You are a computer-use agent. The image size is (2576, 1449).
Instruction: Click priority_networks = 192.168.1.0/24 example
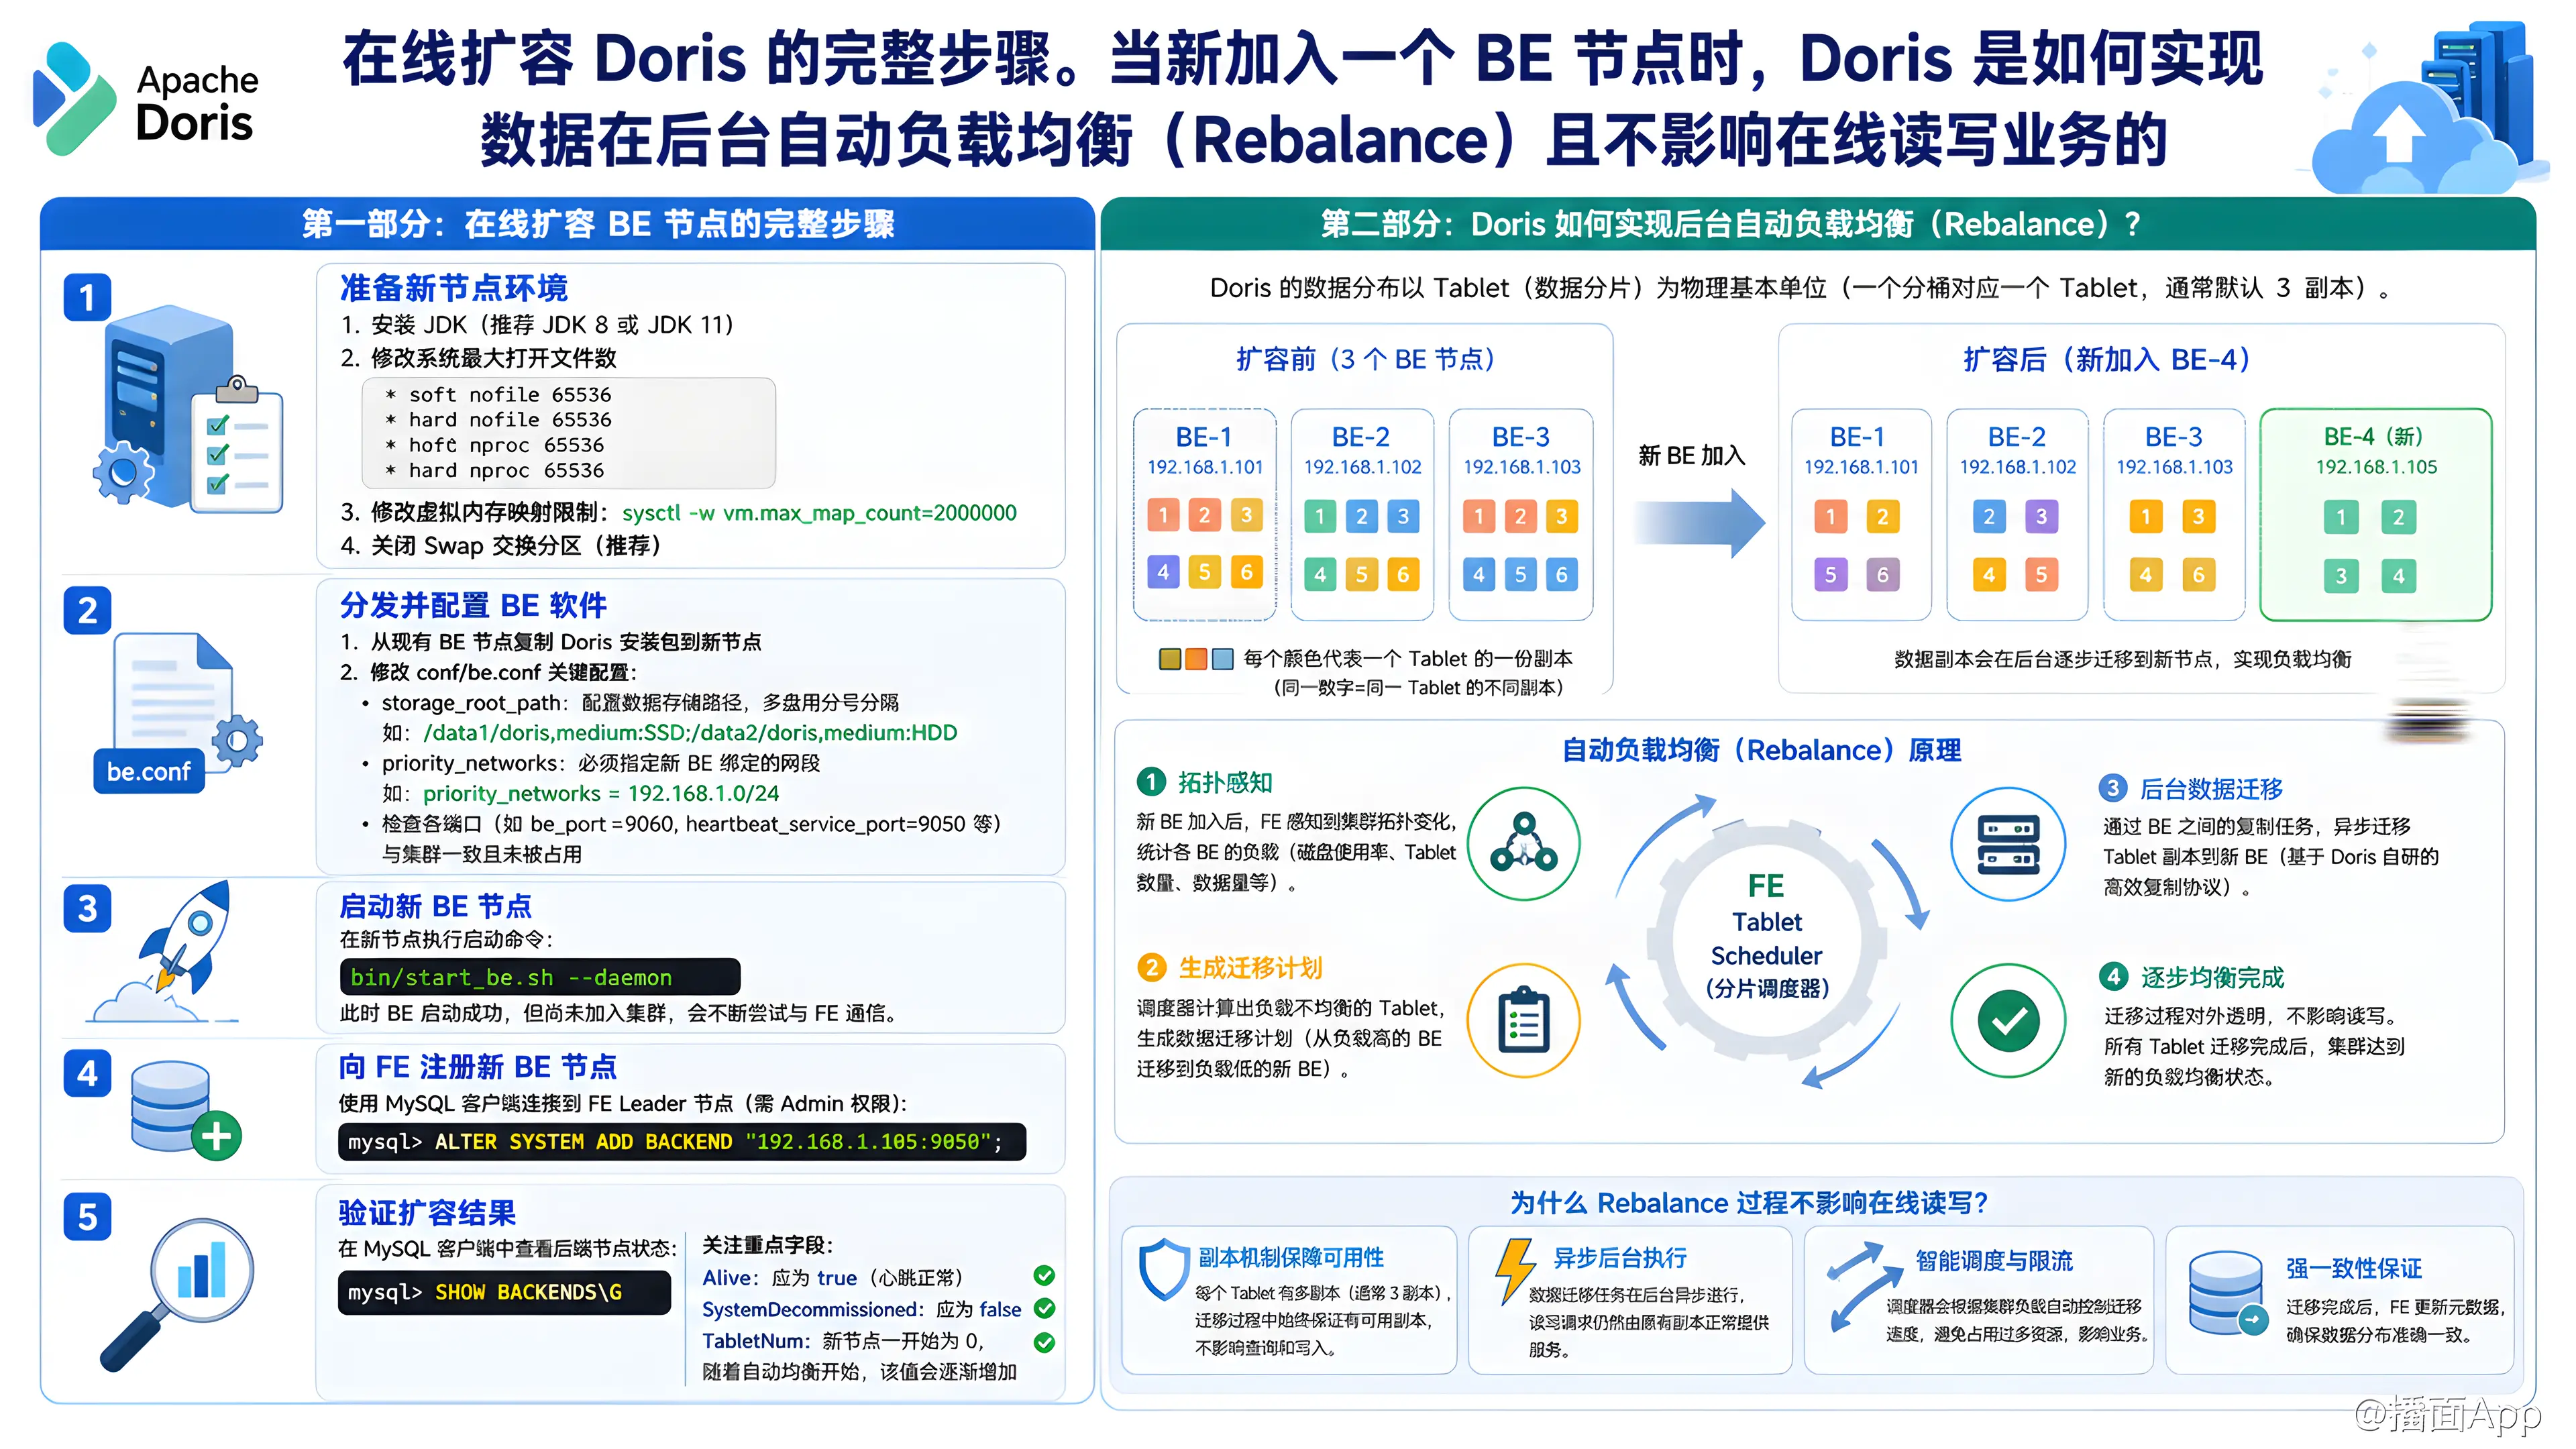coord(601,793)
